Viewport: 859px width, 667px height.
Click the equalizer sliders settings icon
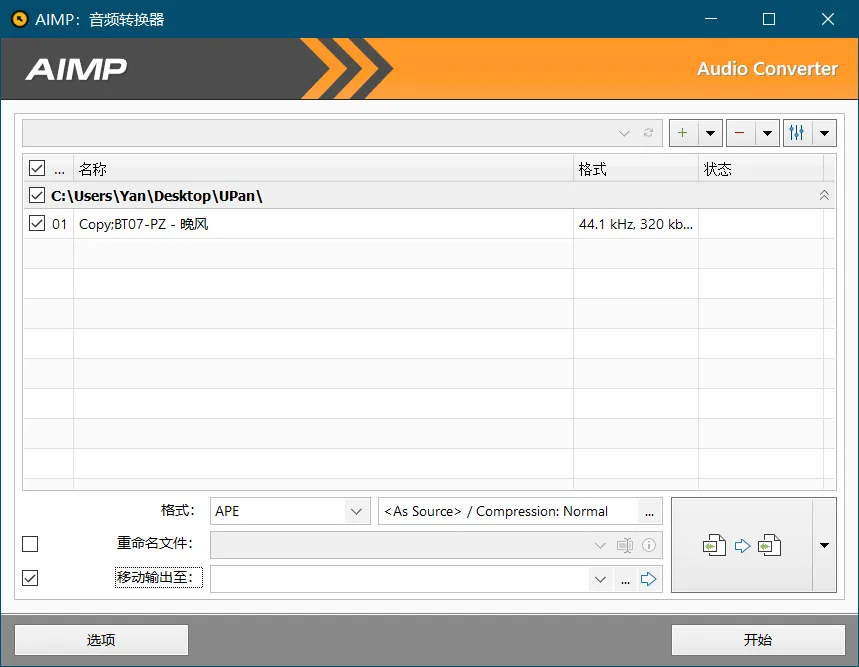(797, 133)
